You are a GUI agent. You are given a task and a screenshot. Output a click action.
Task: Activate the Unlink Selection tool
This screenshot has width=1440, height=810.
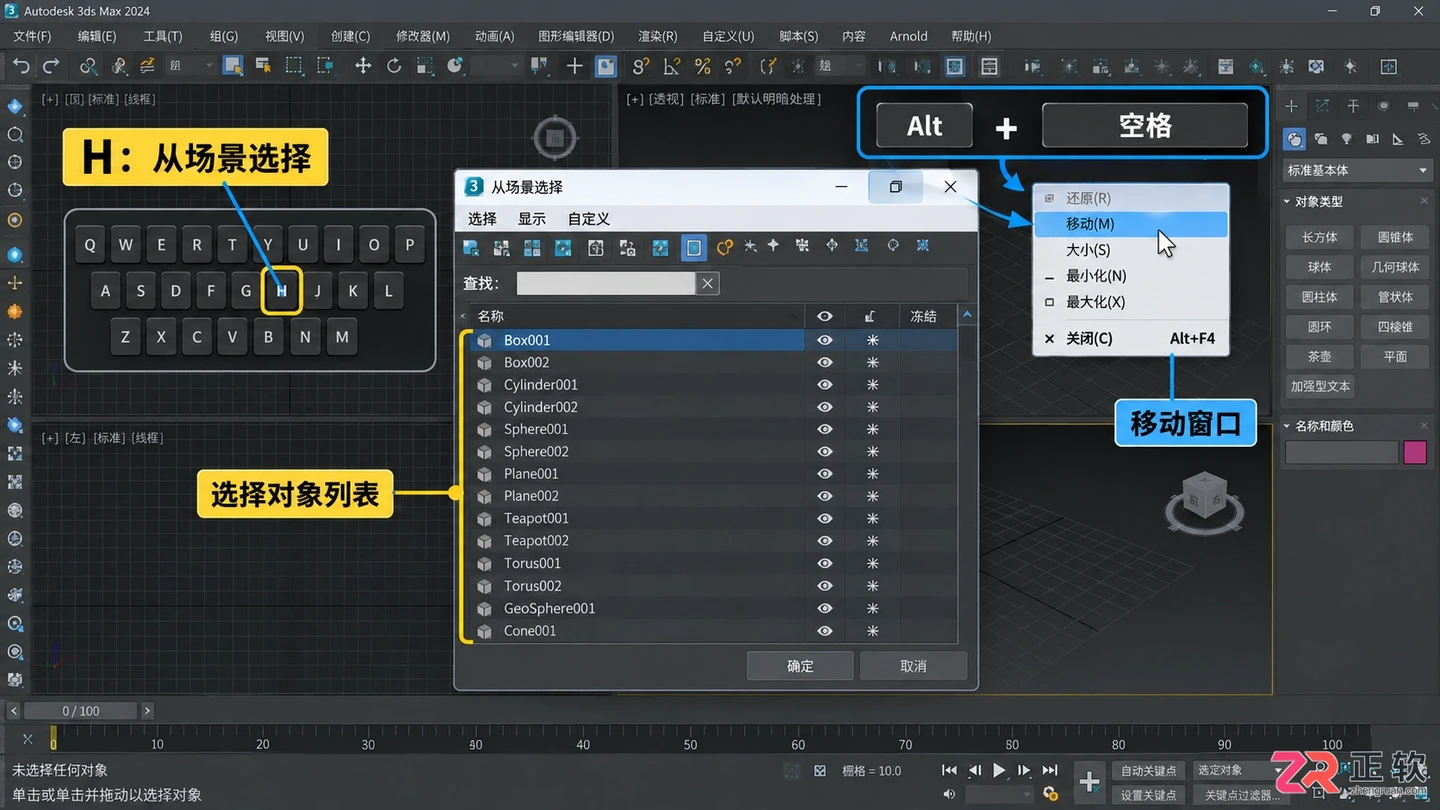coord(119,66)
